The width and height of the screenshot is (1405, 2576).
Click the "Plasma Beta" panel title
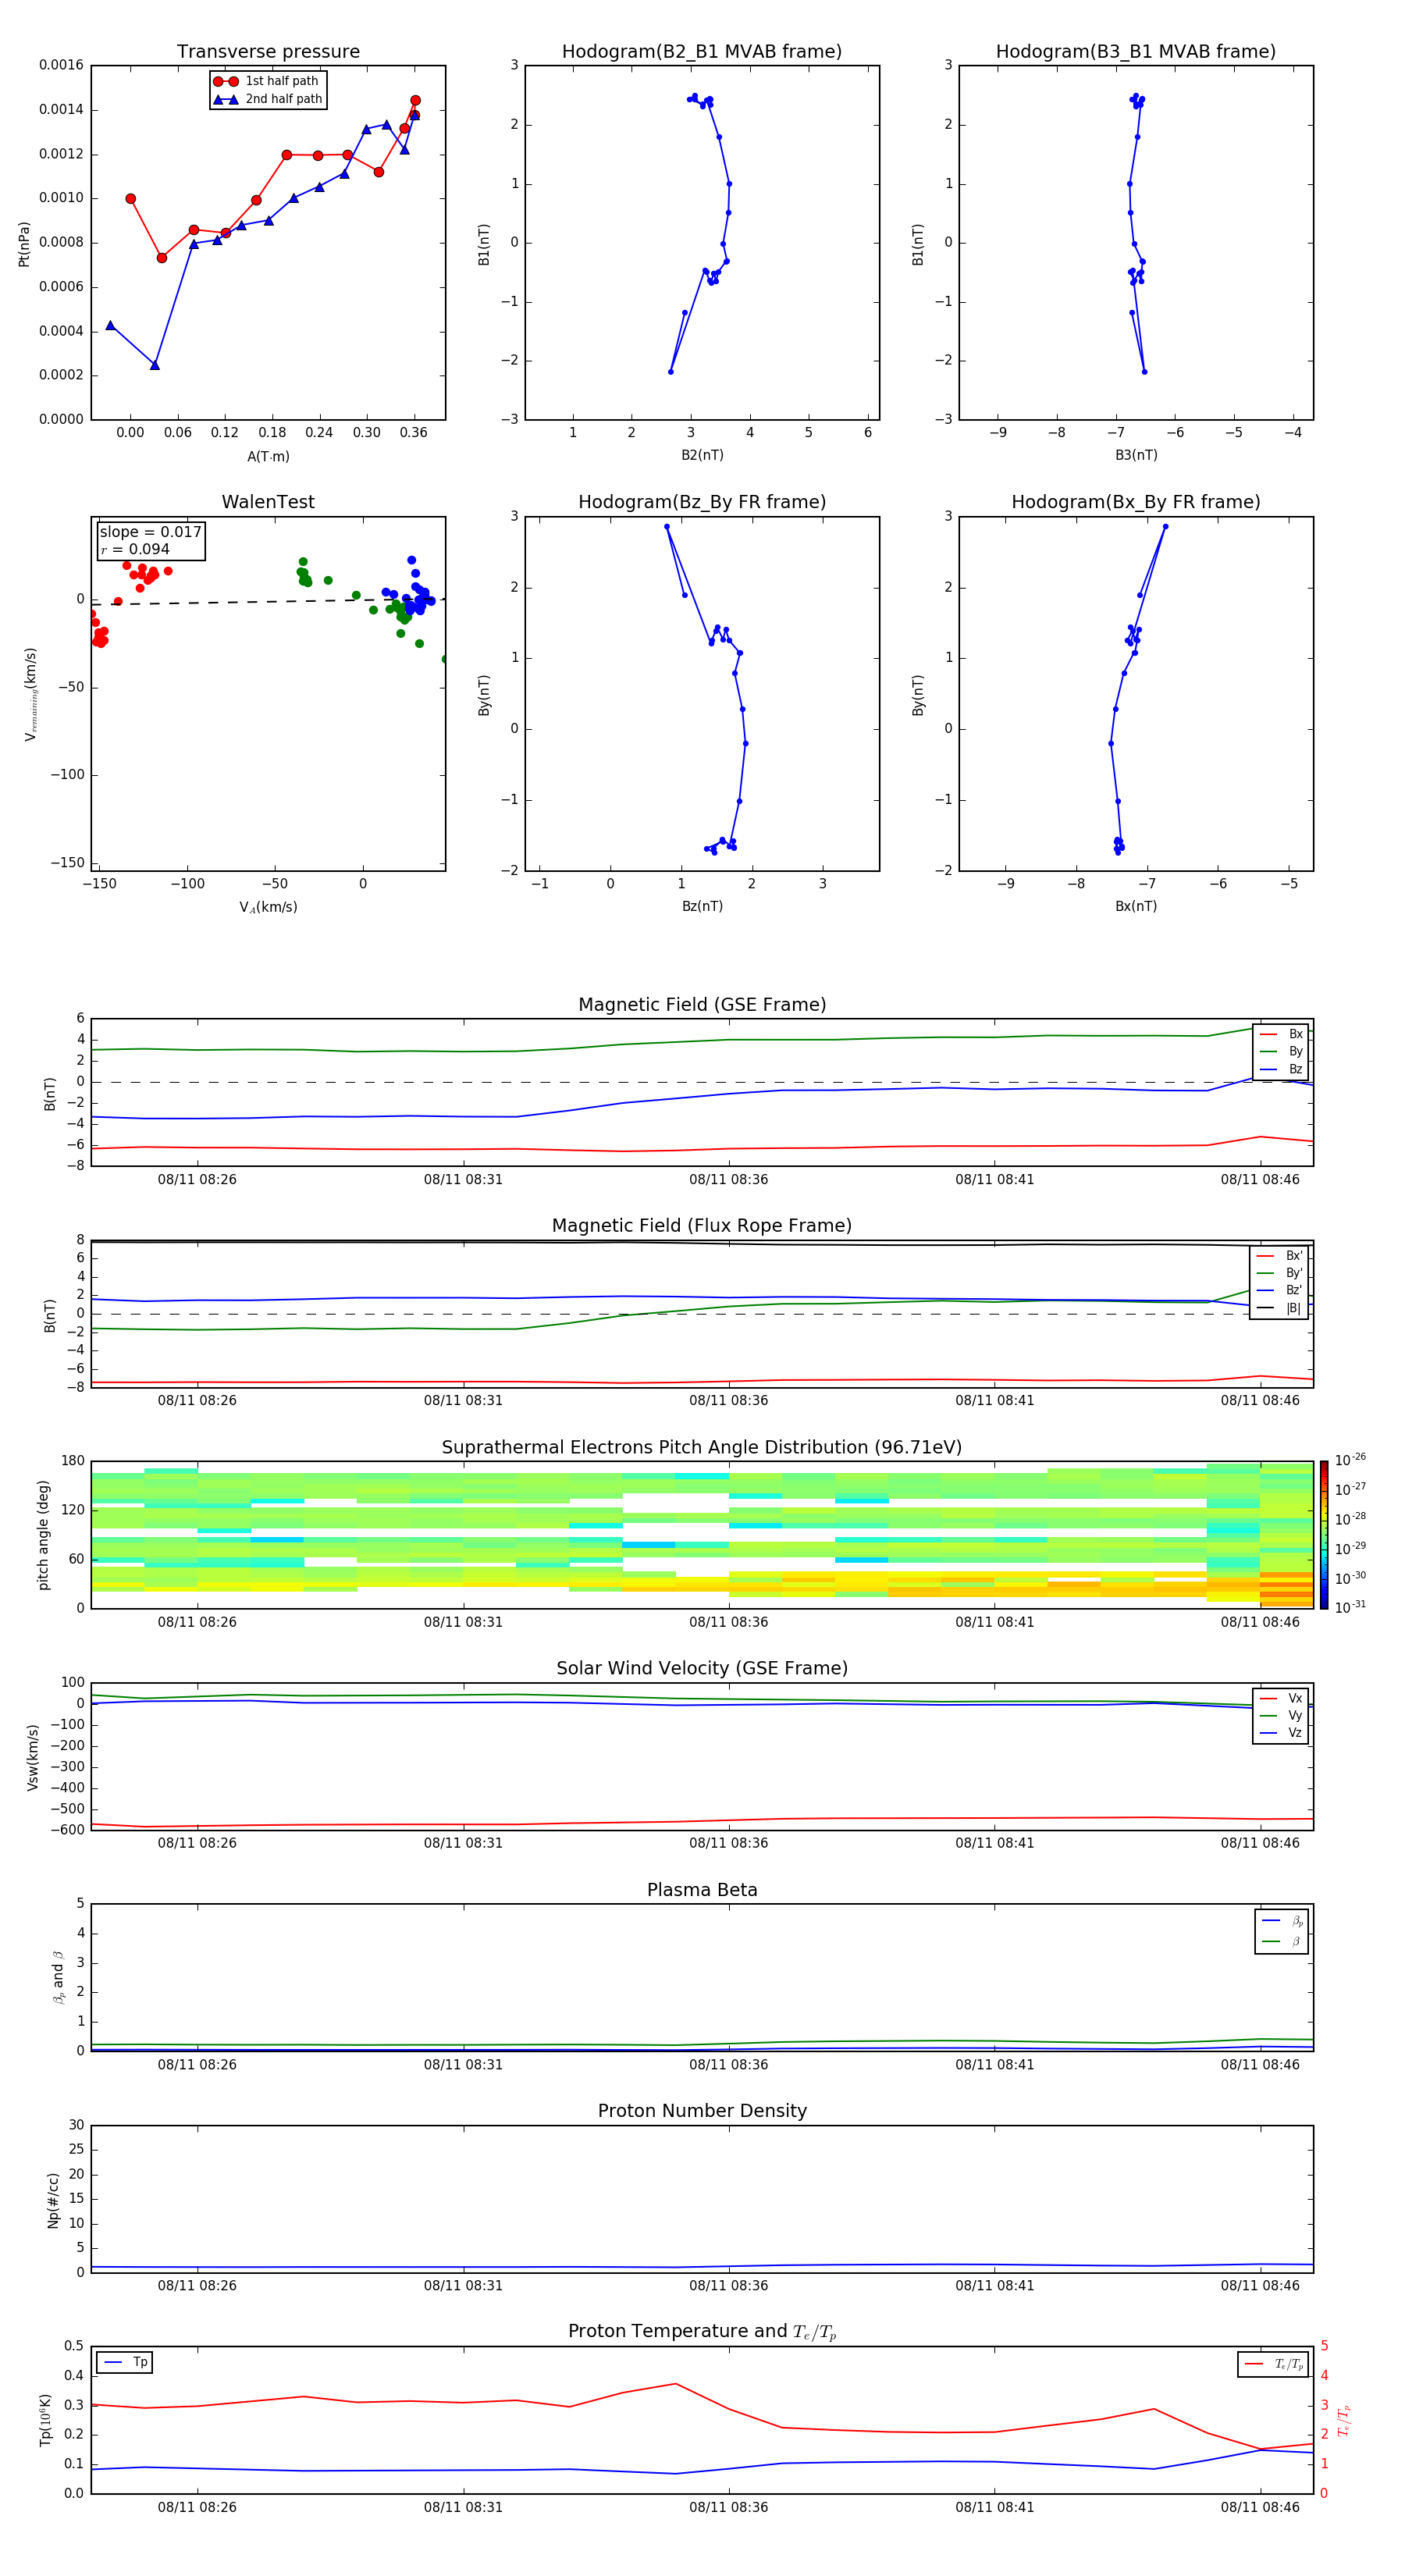702,1890
